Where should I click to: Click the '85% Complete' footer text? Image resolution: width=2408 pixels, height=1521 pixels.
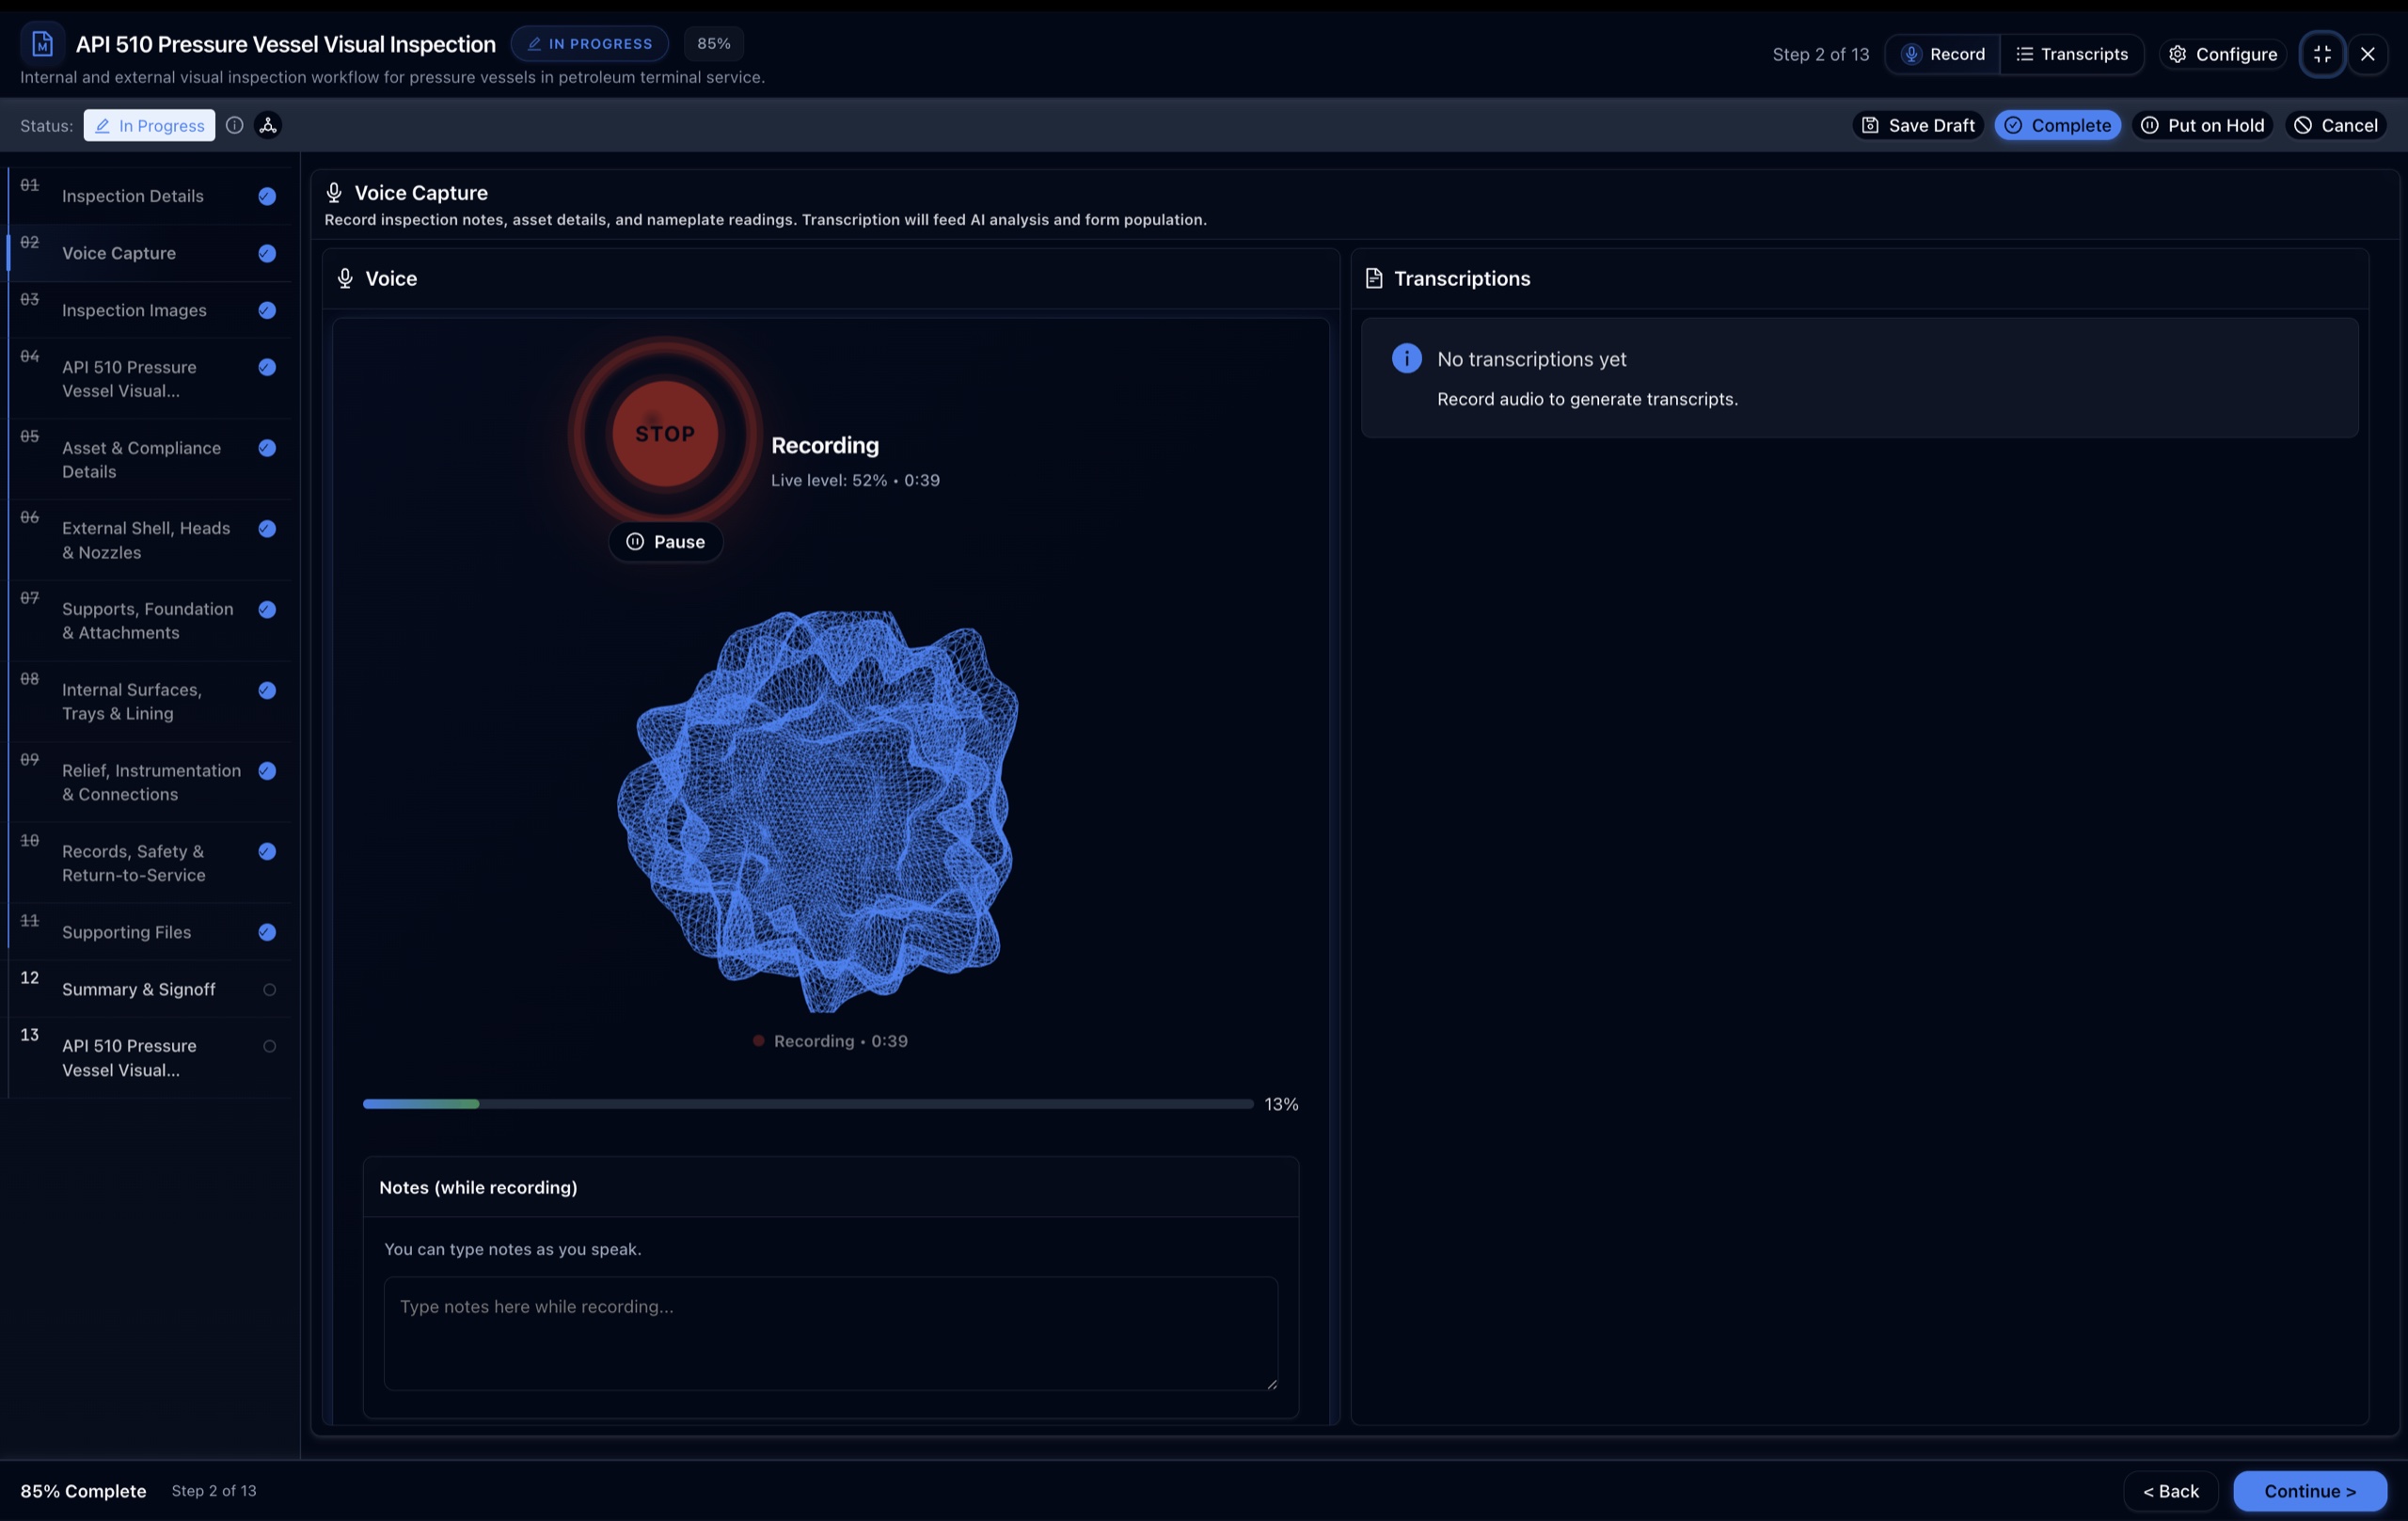coord(83,1491)
